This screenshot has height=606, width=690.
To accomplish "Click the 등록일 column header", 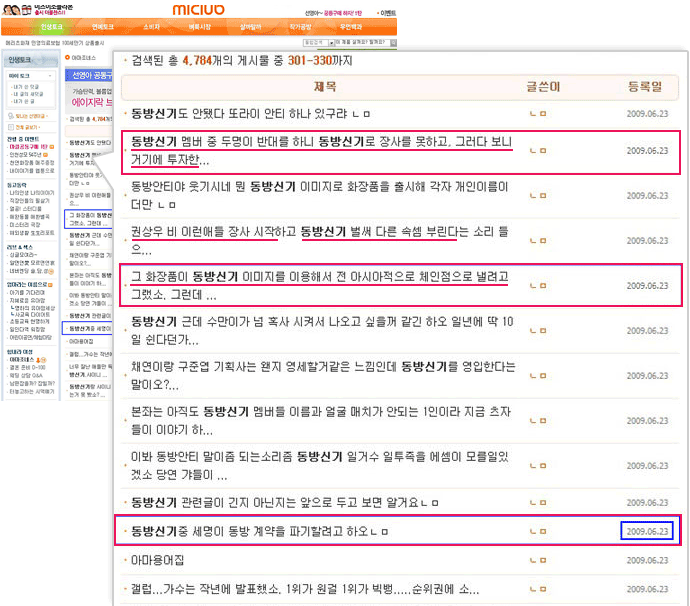I will point(646,89).
